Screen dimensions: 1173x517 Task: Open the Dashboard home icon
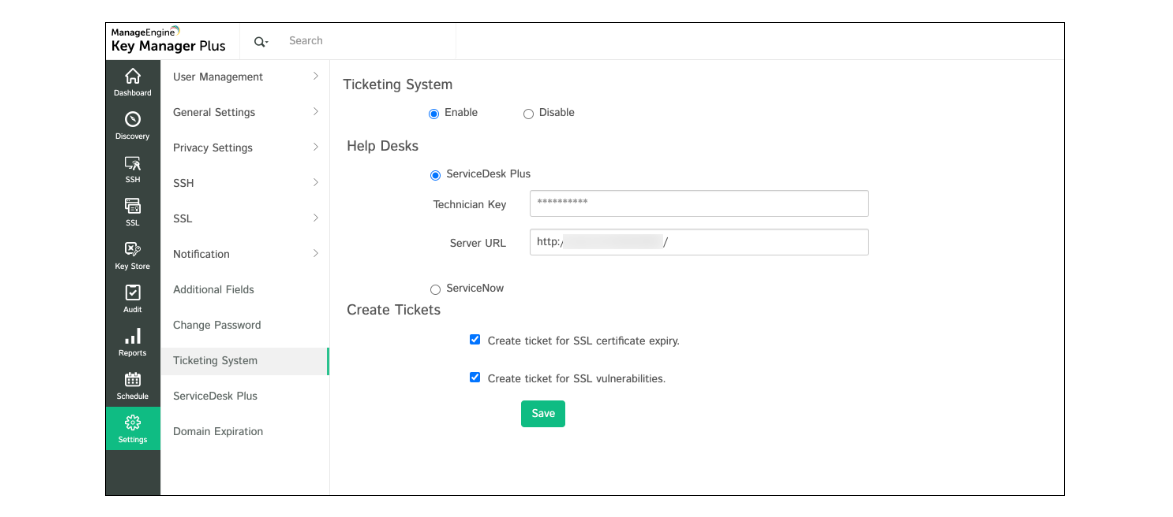click(x=132, y=77)
